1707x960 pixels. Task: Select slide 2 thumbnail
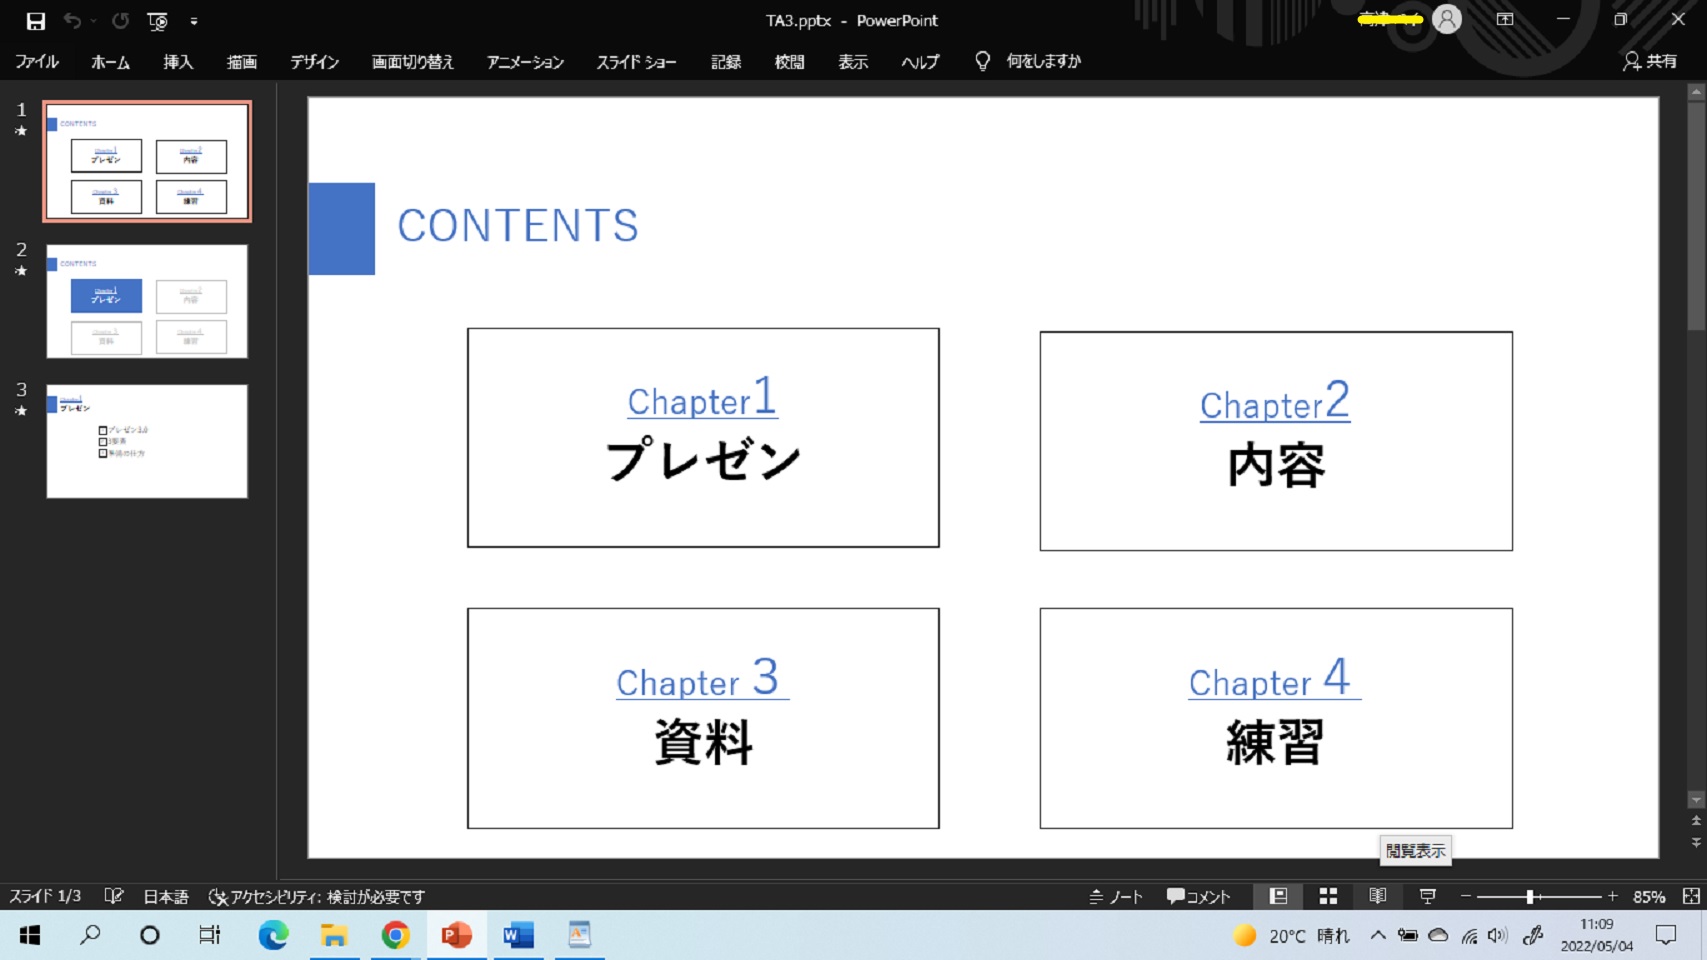(147, 301)
